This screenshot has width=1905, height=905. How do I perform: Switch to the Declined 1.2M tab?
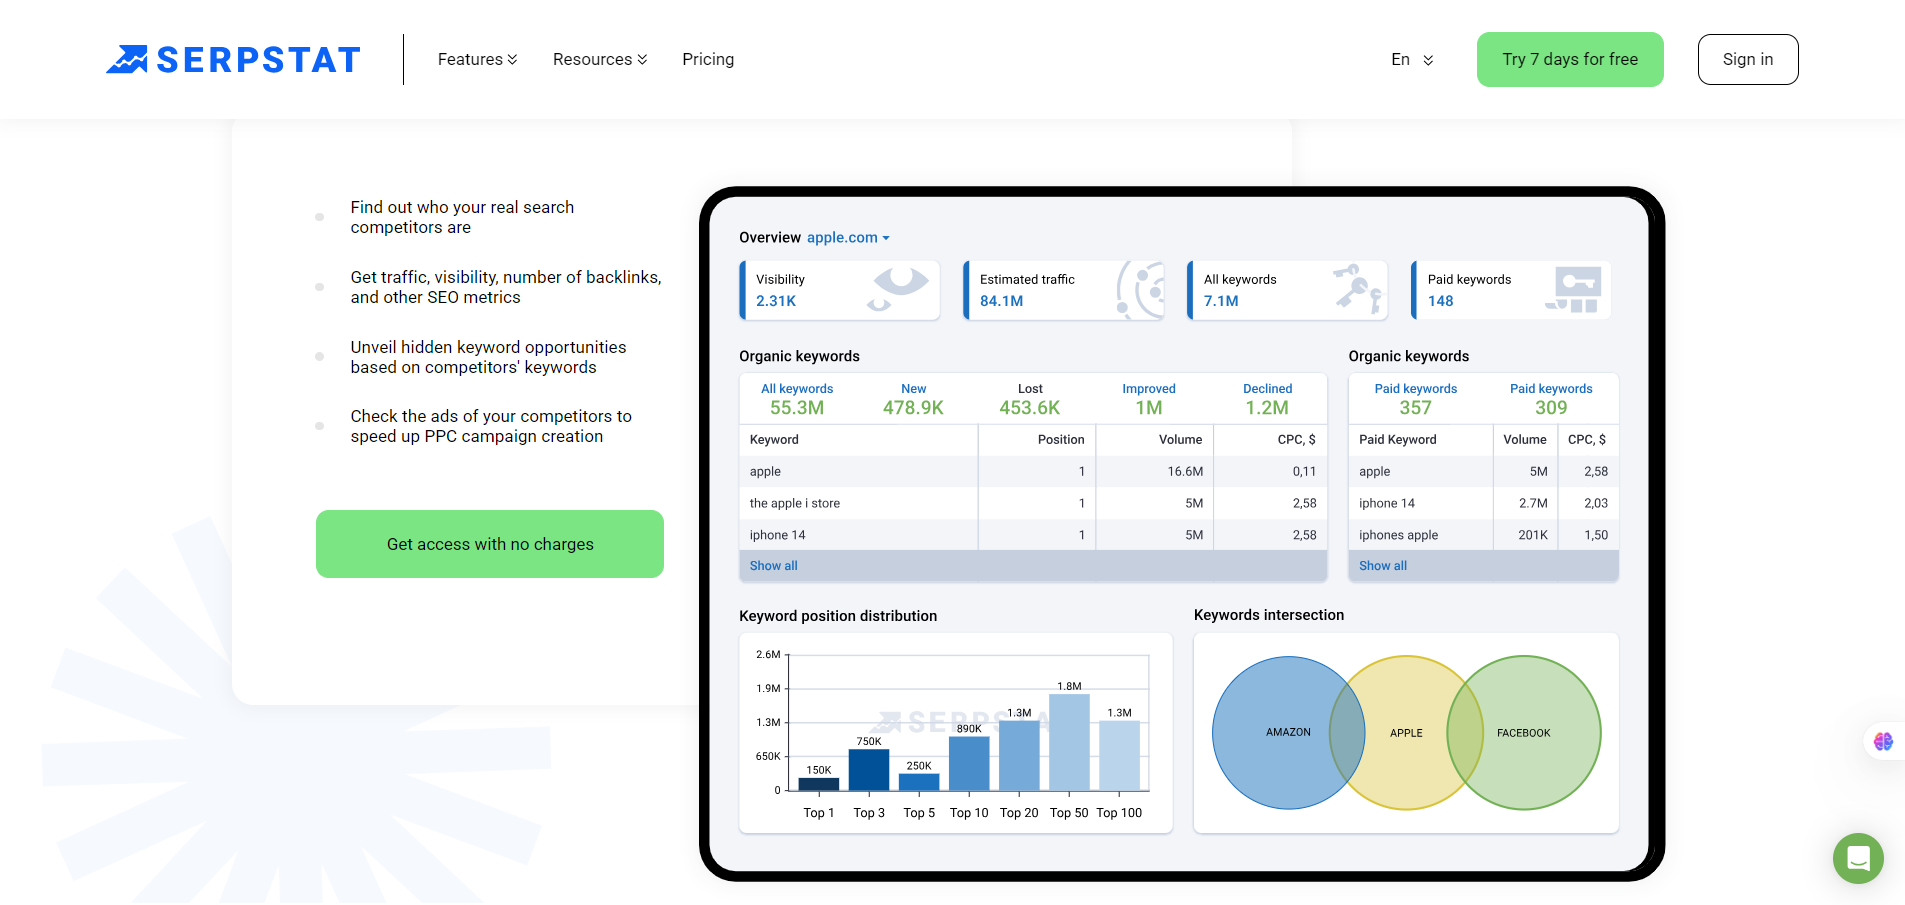pyautogui.click(x=1267, y=399)
